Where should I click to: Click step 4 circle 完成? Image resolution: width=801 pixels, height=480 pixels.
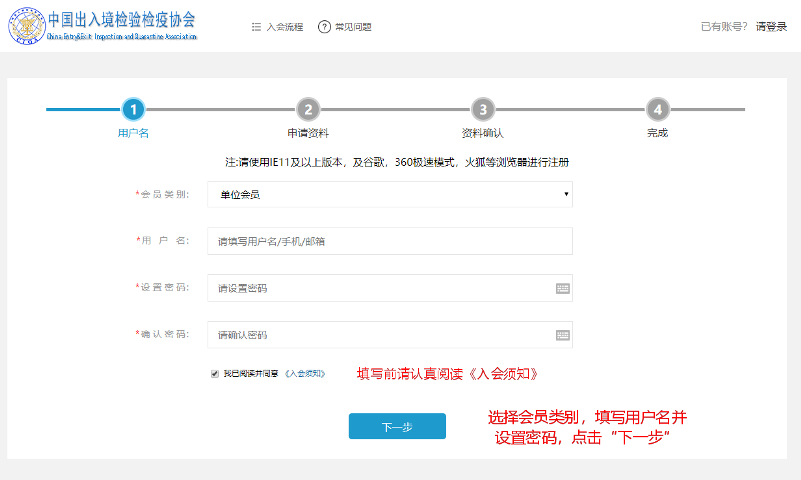click(x=657, y=109)
